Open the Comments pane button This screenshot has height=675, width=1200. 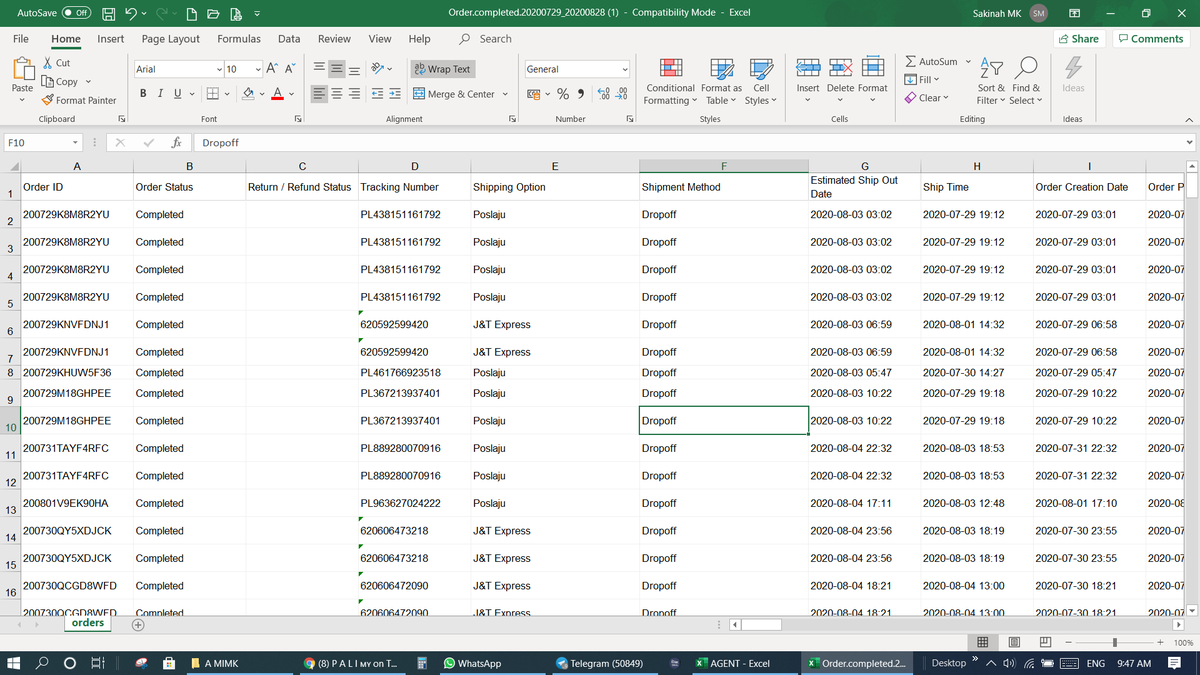(1151, 39)
